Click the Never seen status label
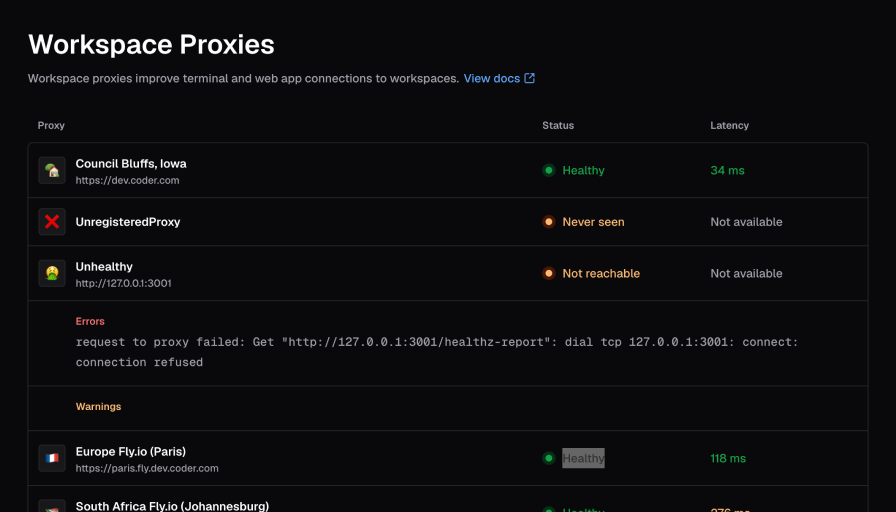The width and height of the screenshot is (896, 512). click(593, 222)
